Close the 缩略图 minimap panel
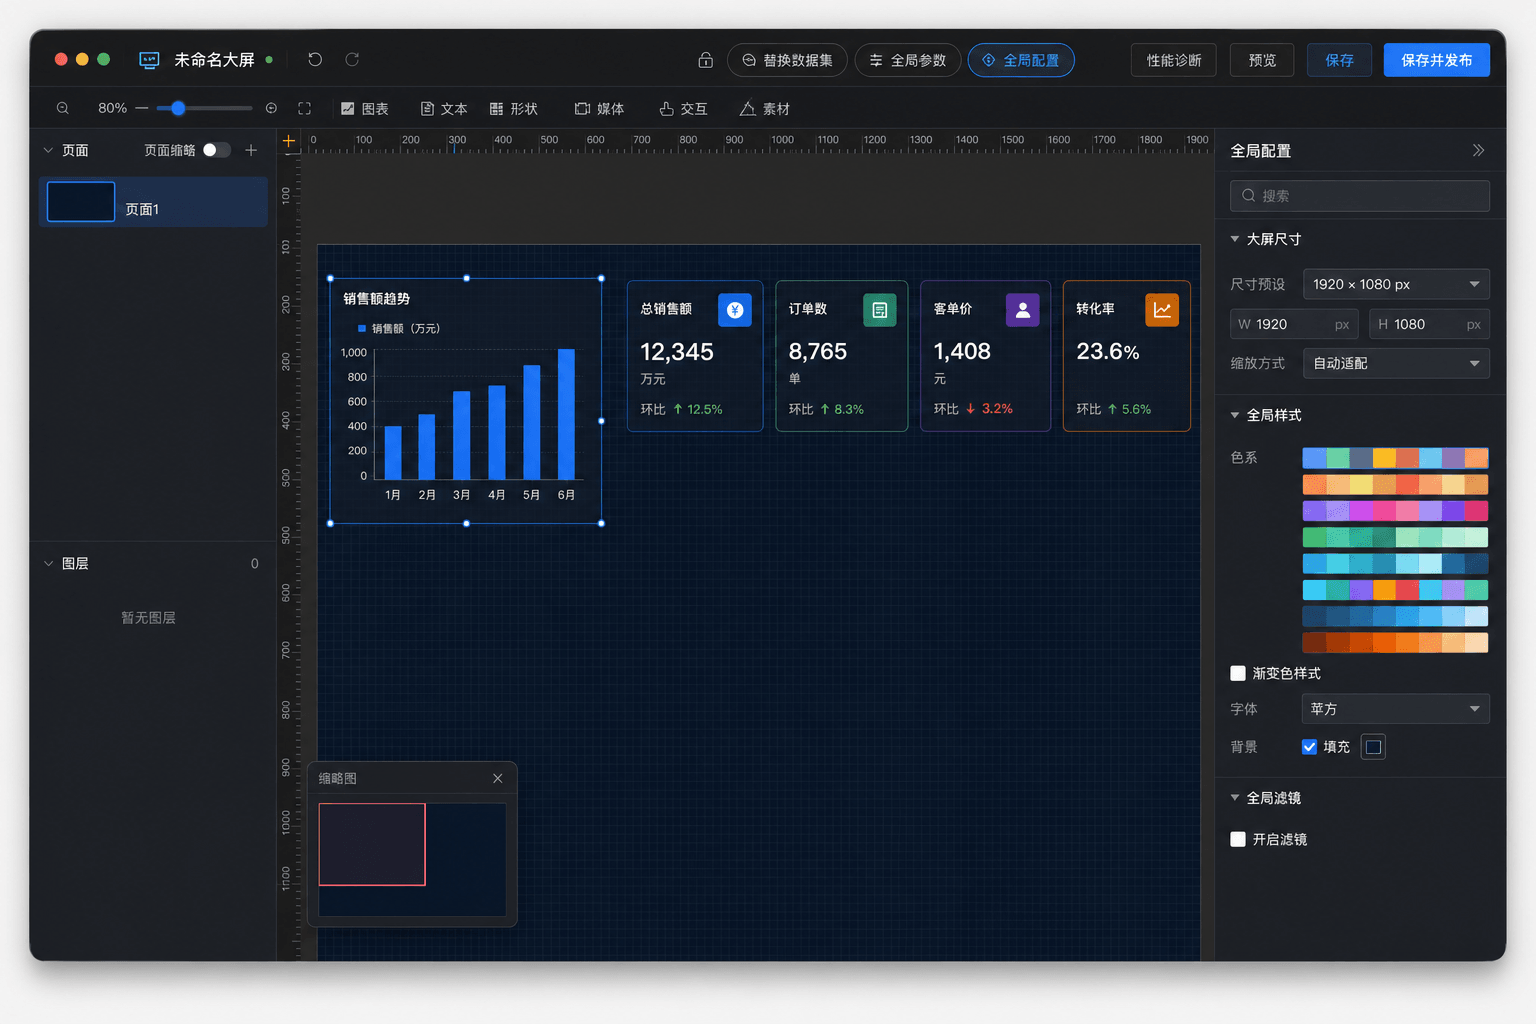 498,778
